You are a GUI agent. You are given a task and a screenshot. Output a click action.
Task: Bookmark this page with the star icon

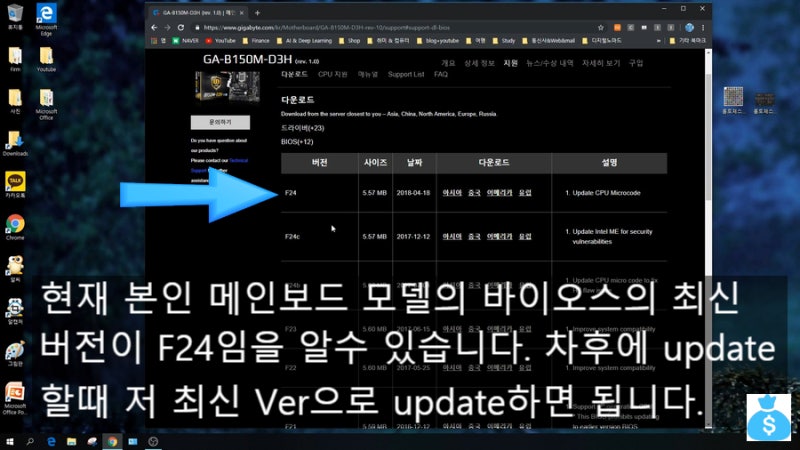[601, 28]
